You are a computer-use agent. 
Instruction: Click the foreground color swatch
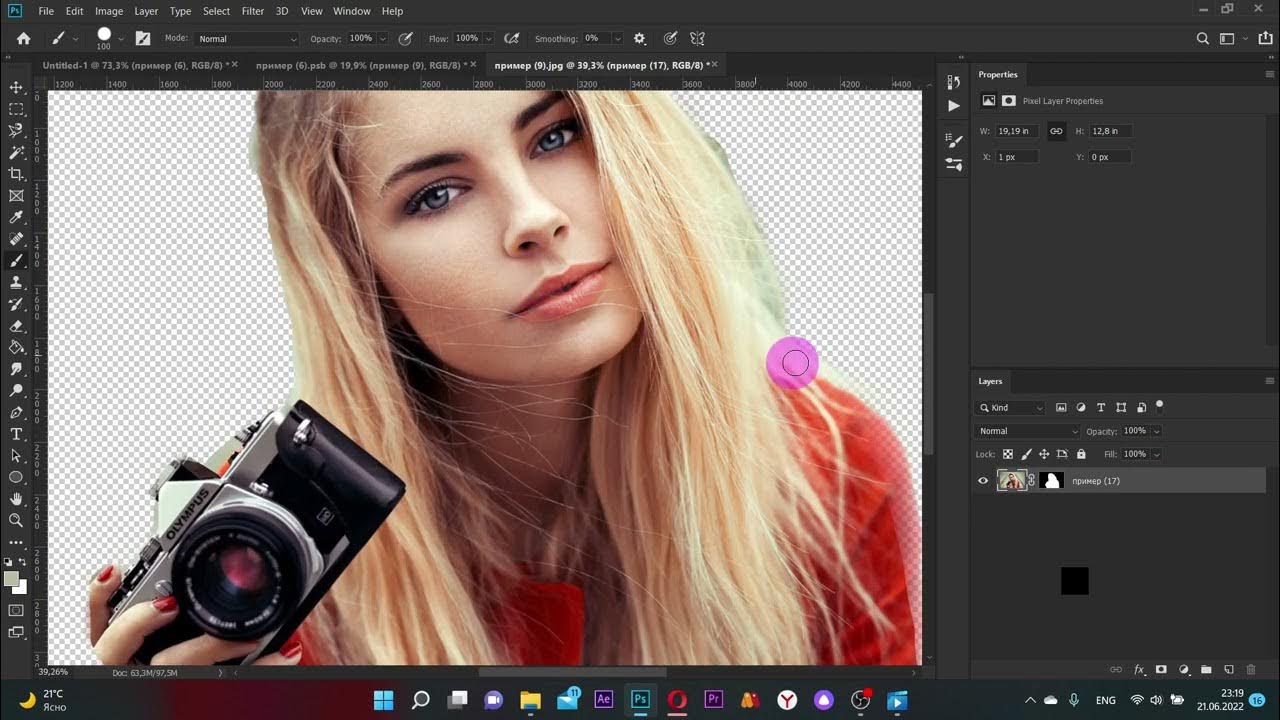click(x=11, y=579)
